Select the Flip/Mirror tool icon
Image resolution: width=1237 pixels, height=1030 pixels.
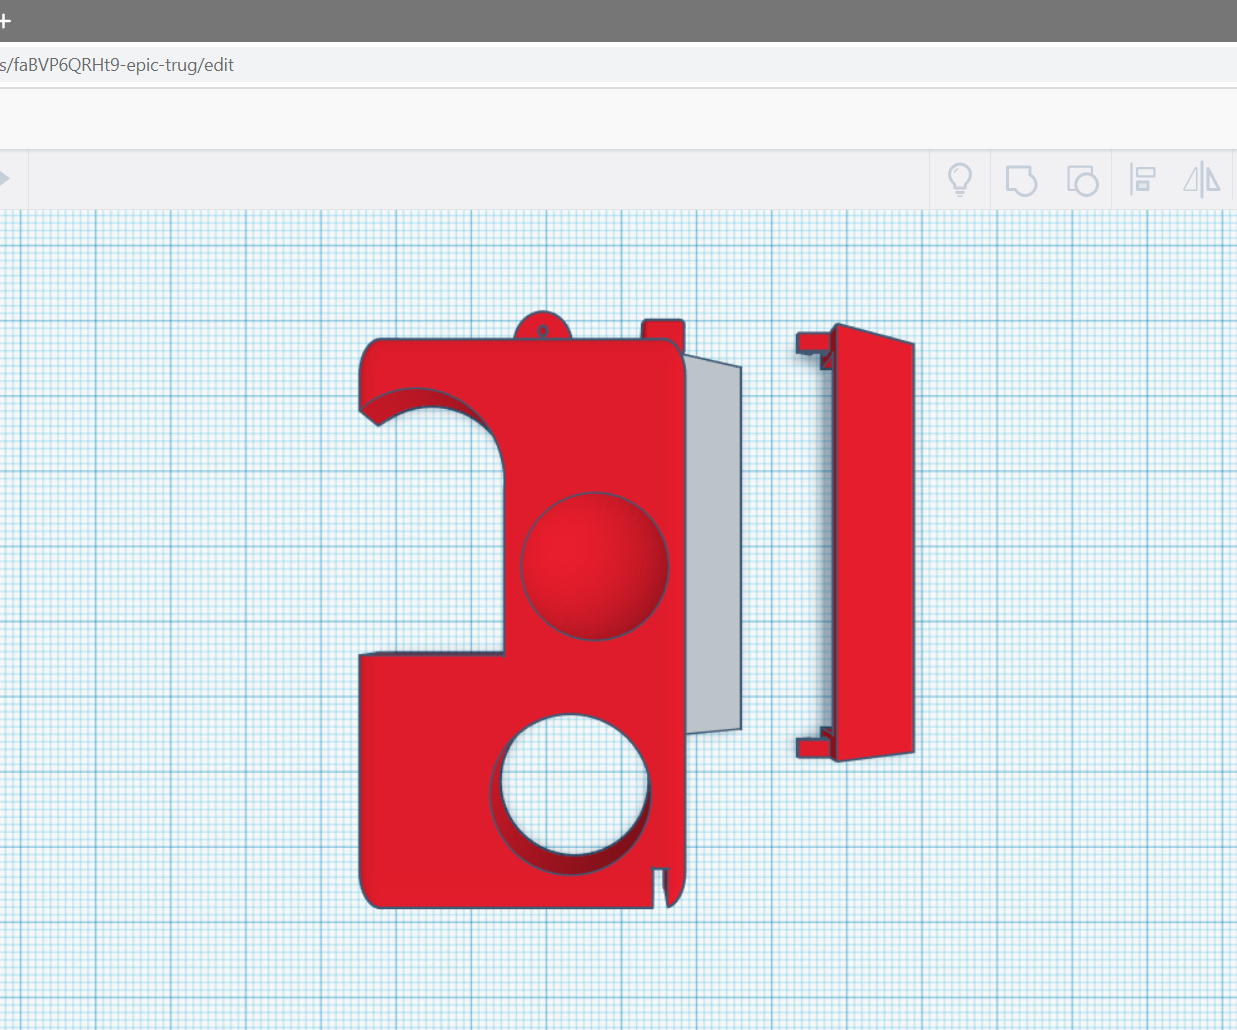pyautogui.click(x=1200, y=180)
